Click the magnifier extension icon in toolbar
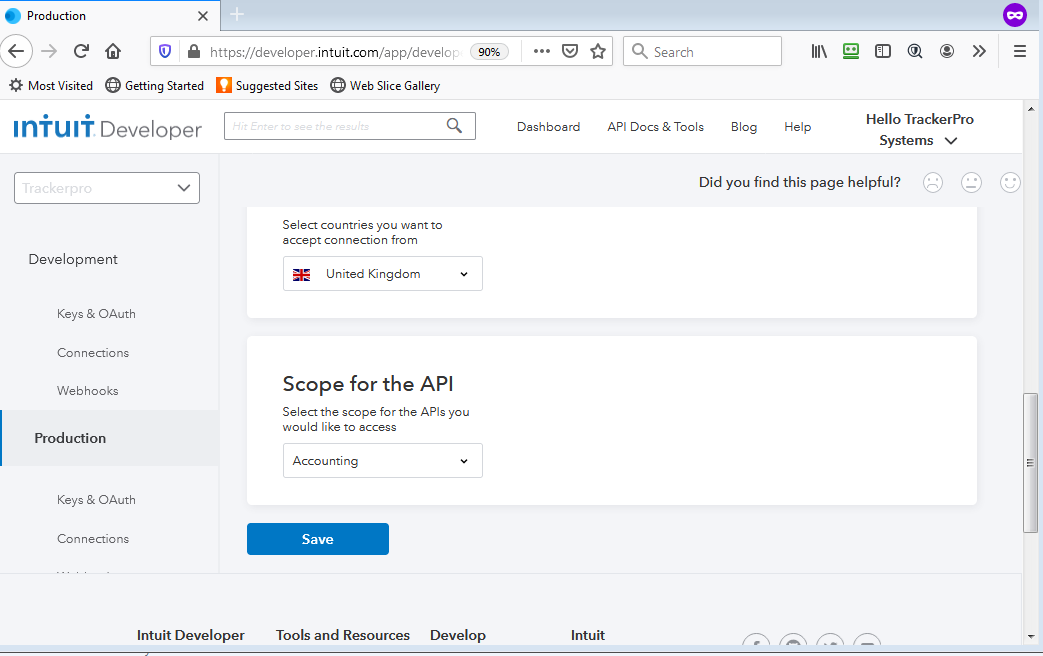 point(915,51)
